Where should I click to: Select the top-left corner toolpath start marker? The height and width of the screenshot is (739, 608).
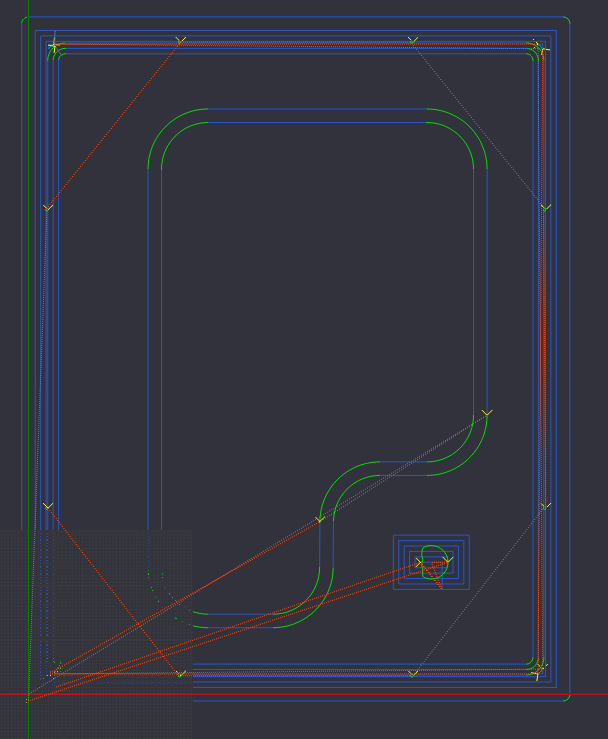(x=53, y=46)
